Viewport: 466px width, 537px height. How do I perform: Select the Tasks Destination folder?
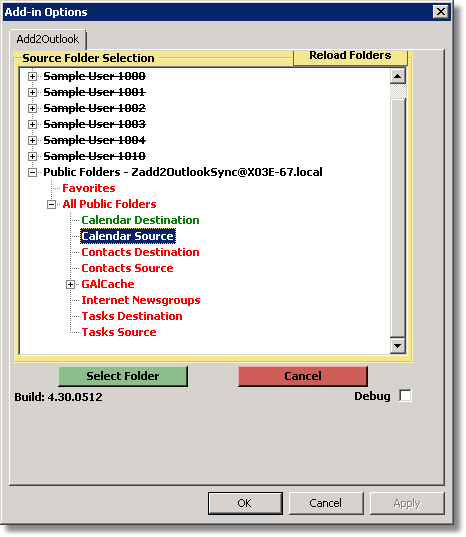click(132, 316)
